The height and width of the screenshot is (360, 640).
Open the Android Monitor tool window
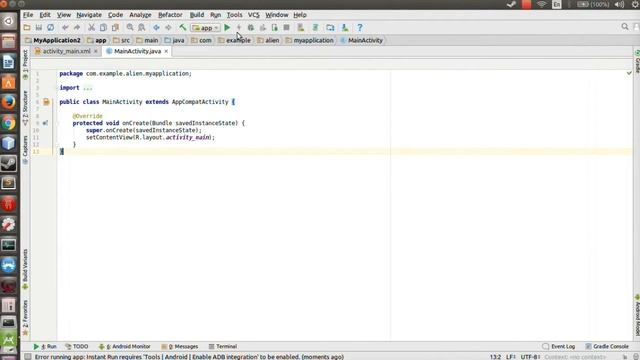coord(124,347)
